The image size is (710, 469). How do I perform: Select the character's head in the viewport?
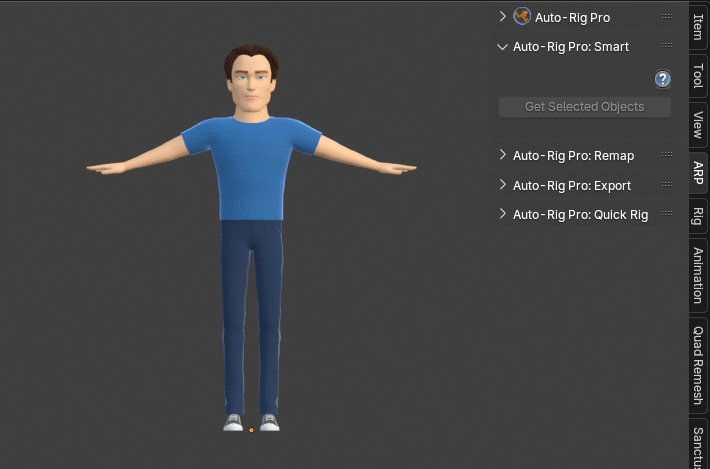(x=251, y=83)
